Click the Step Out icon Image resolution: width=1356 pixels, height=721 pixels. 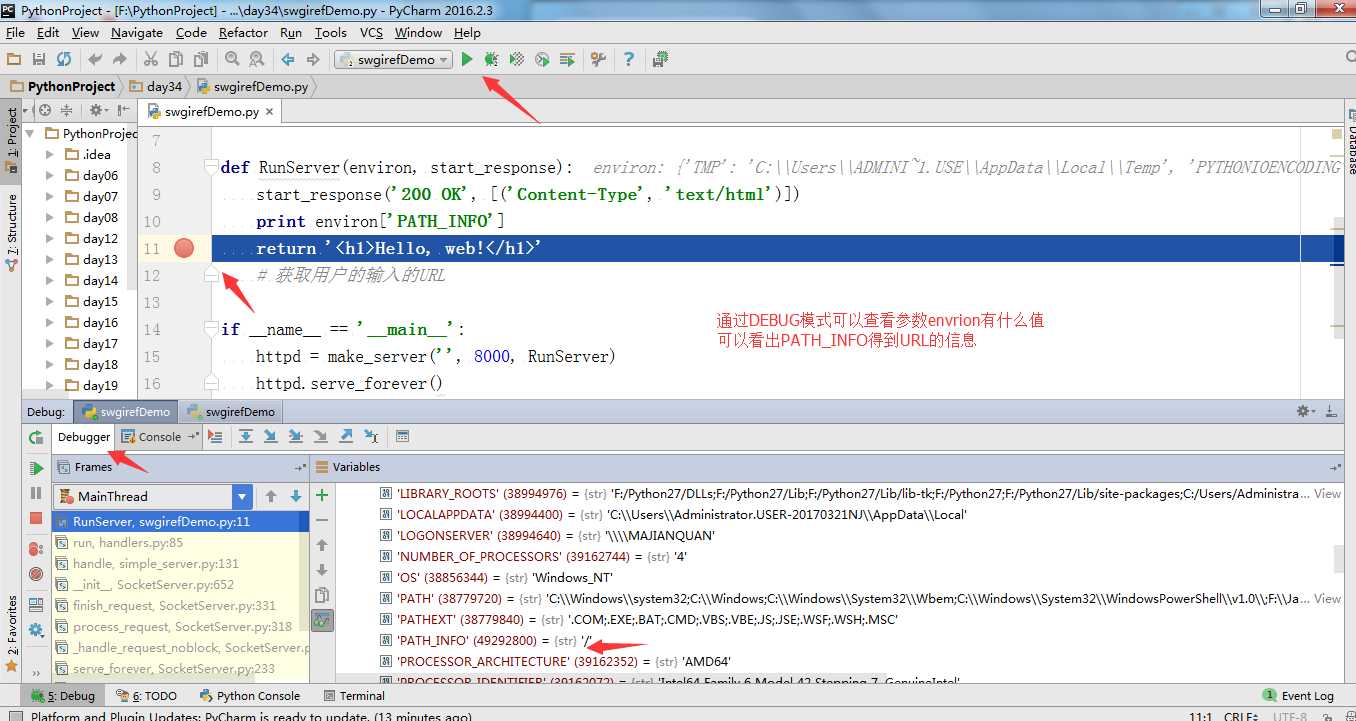point(346,436)
